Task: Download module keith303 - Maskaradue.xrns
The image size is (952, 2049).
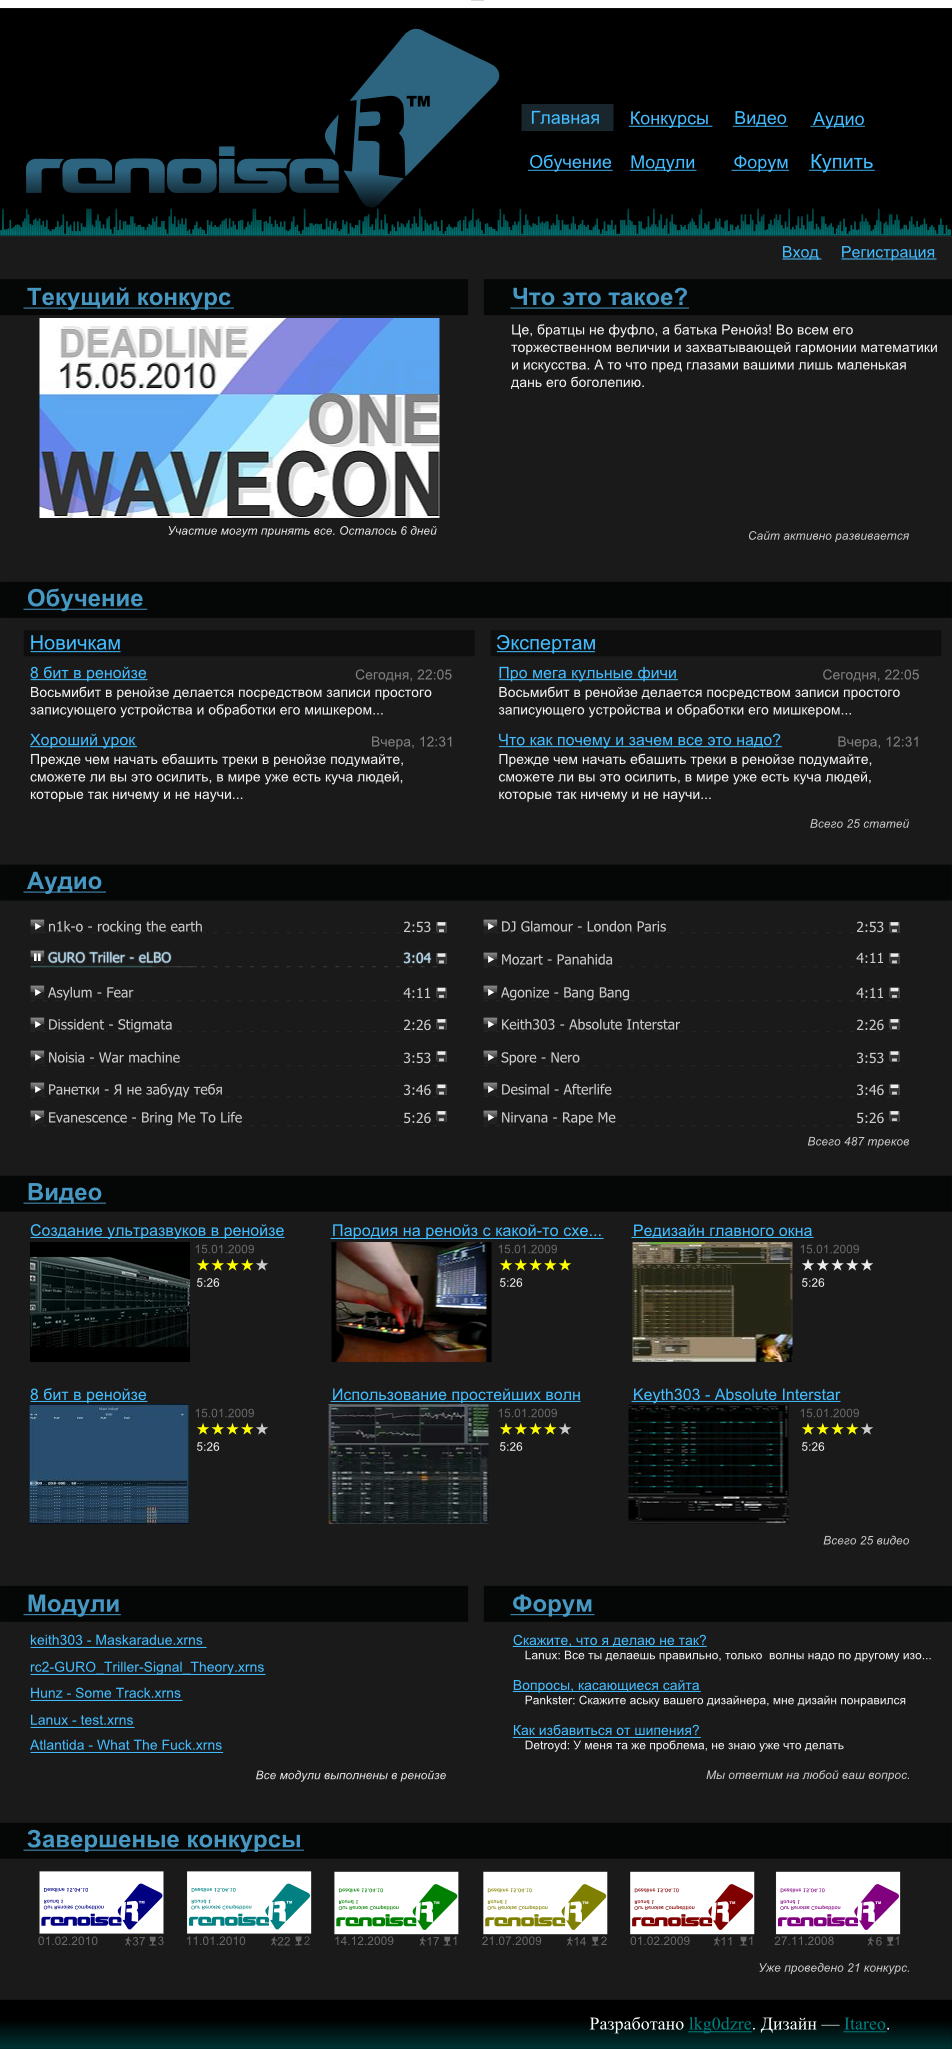Action: click(118, 1640)
